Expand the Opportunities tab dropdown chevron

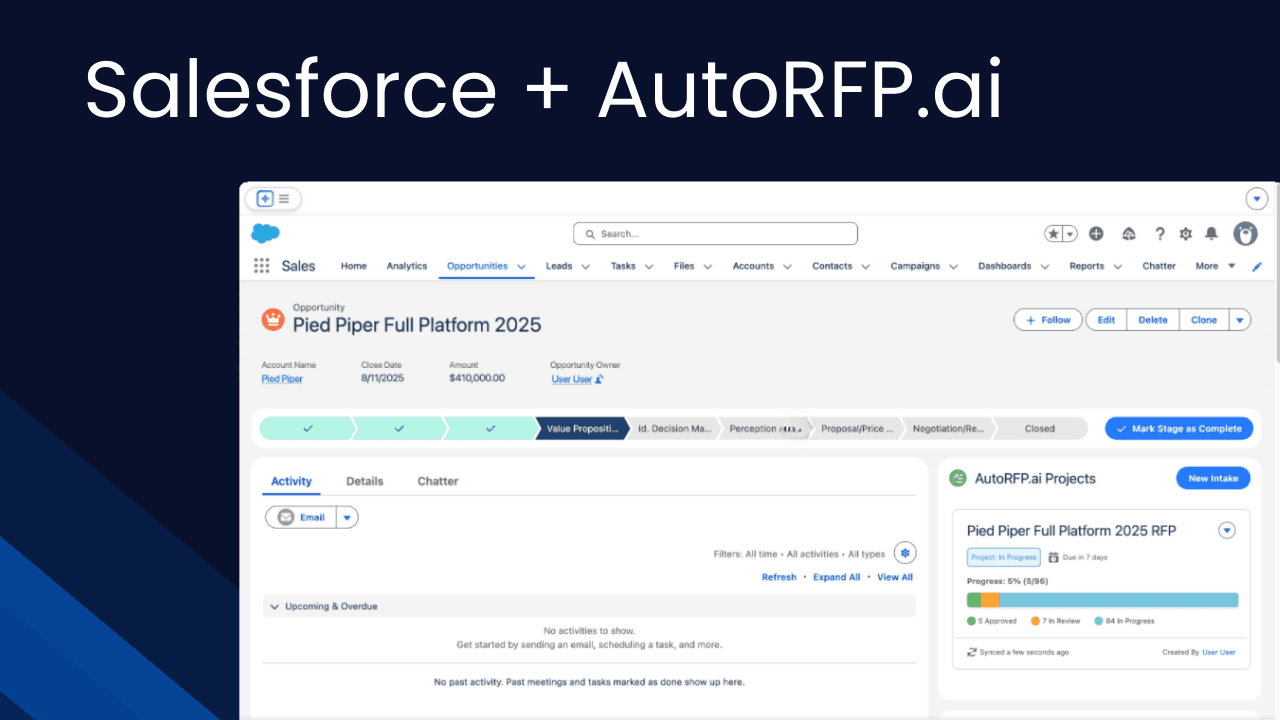522,267
